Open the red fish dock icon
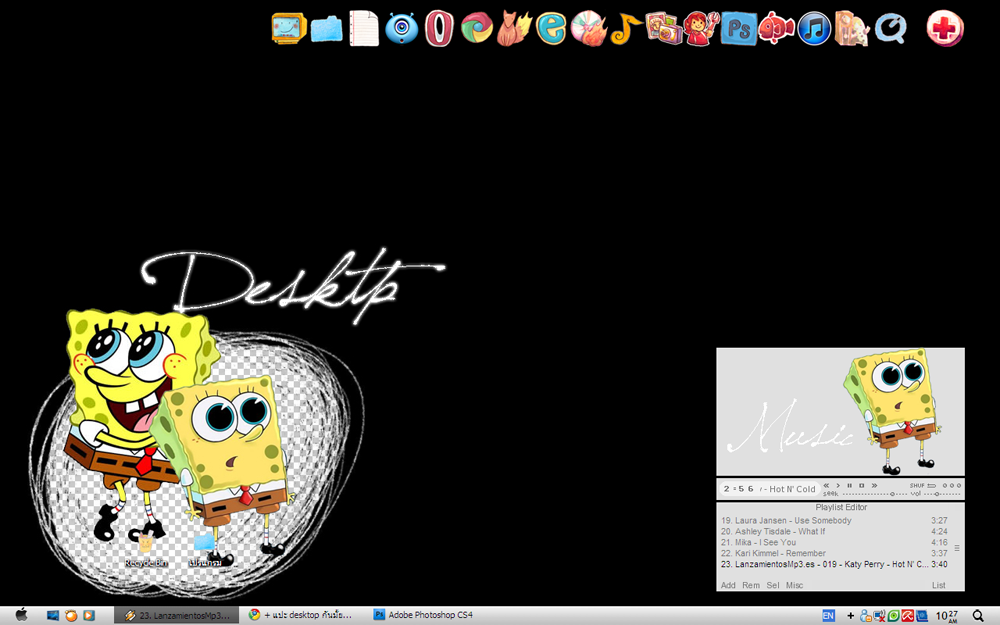The height and width of the screenshot is (625, 1000). pyautogui.click(x=776, y=28)
